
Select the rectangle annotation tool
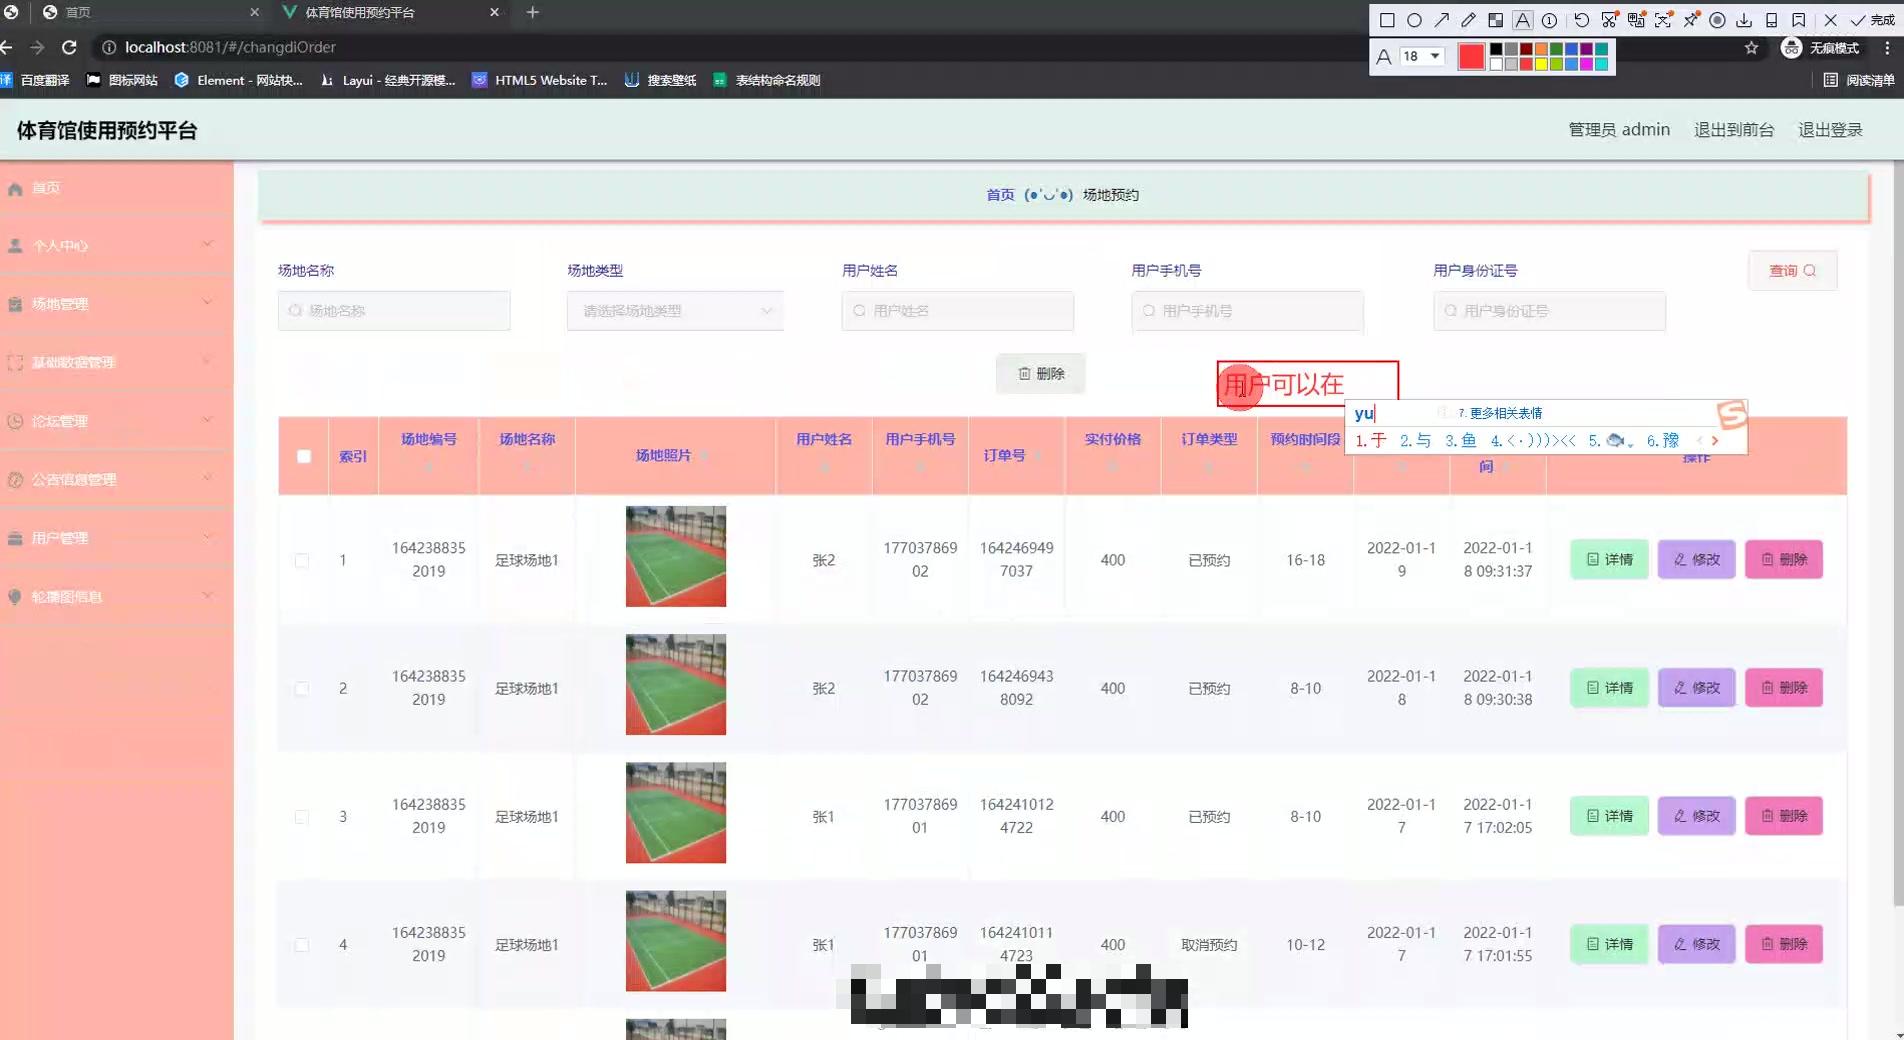pos(1386,19)
